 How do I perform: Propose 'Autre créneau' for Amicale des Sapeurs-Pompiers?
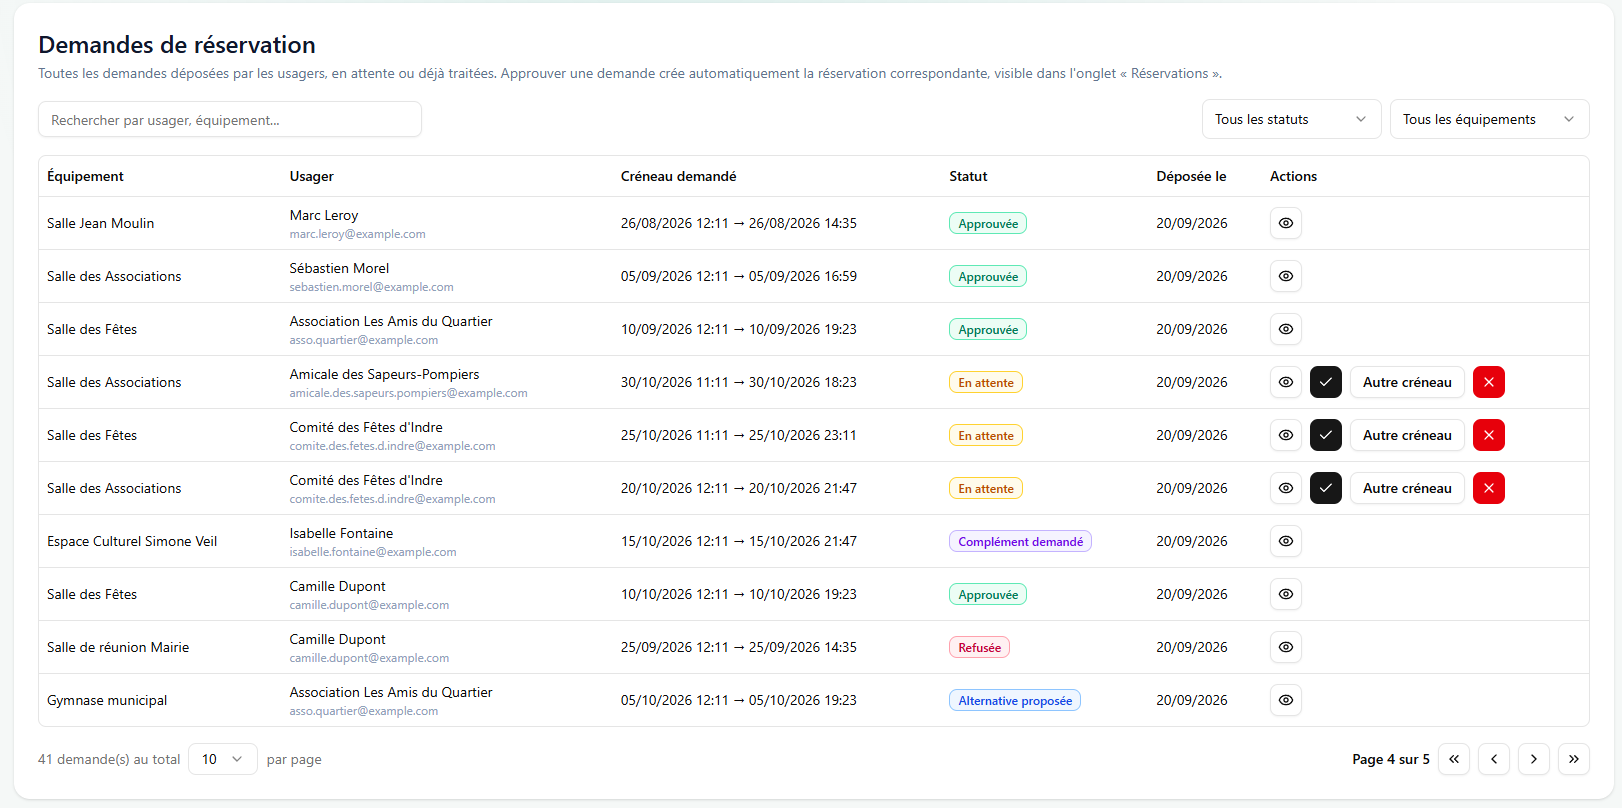(x=1407, y=382)
